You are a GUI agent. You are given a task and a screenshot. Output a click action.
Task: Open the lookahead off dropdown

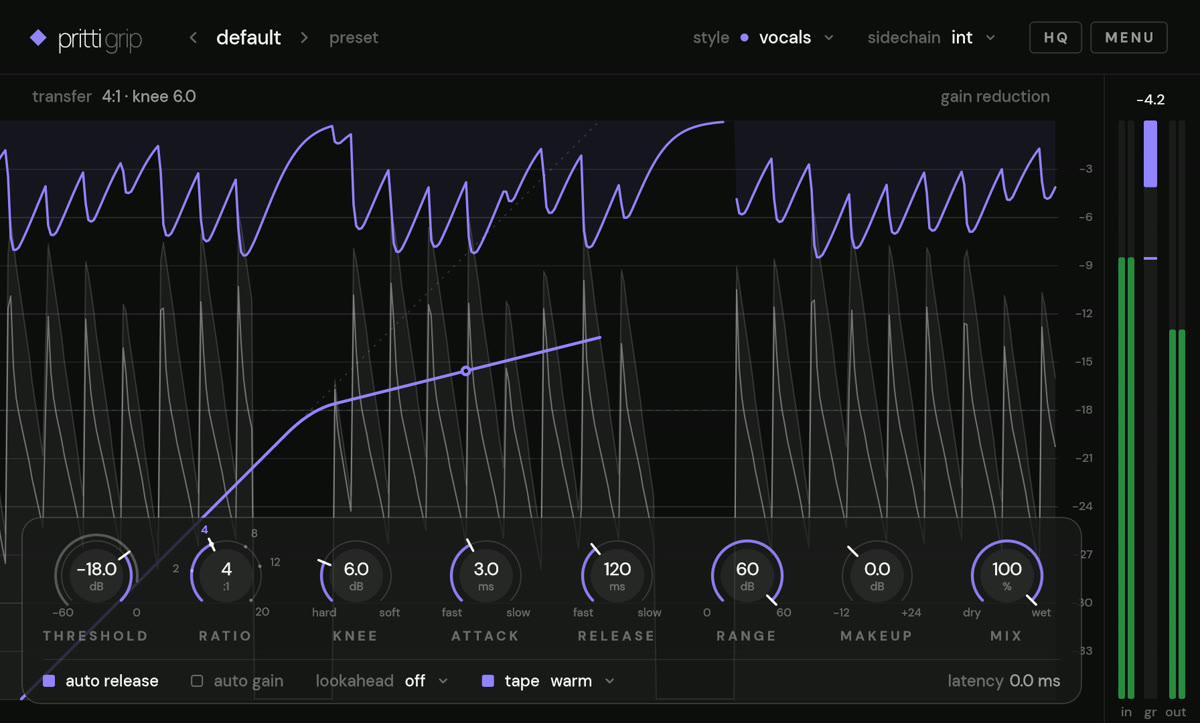tap(426, 681)
